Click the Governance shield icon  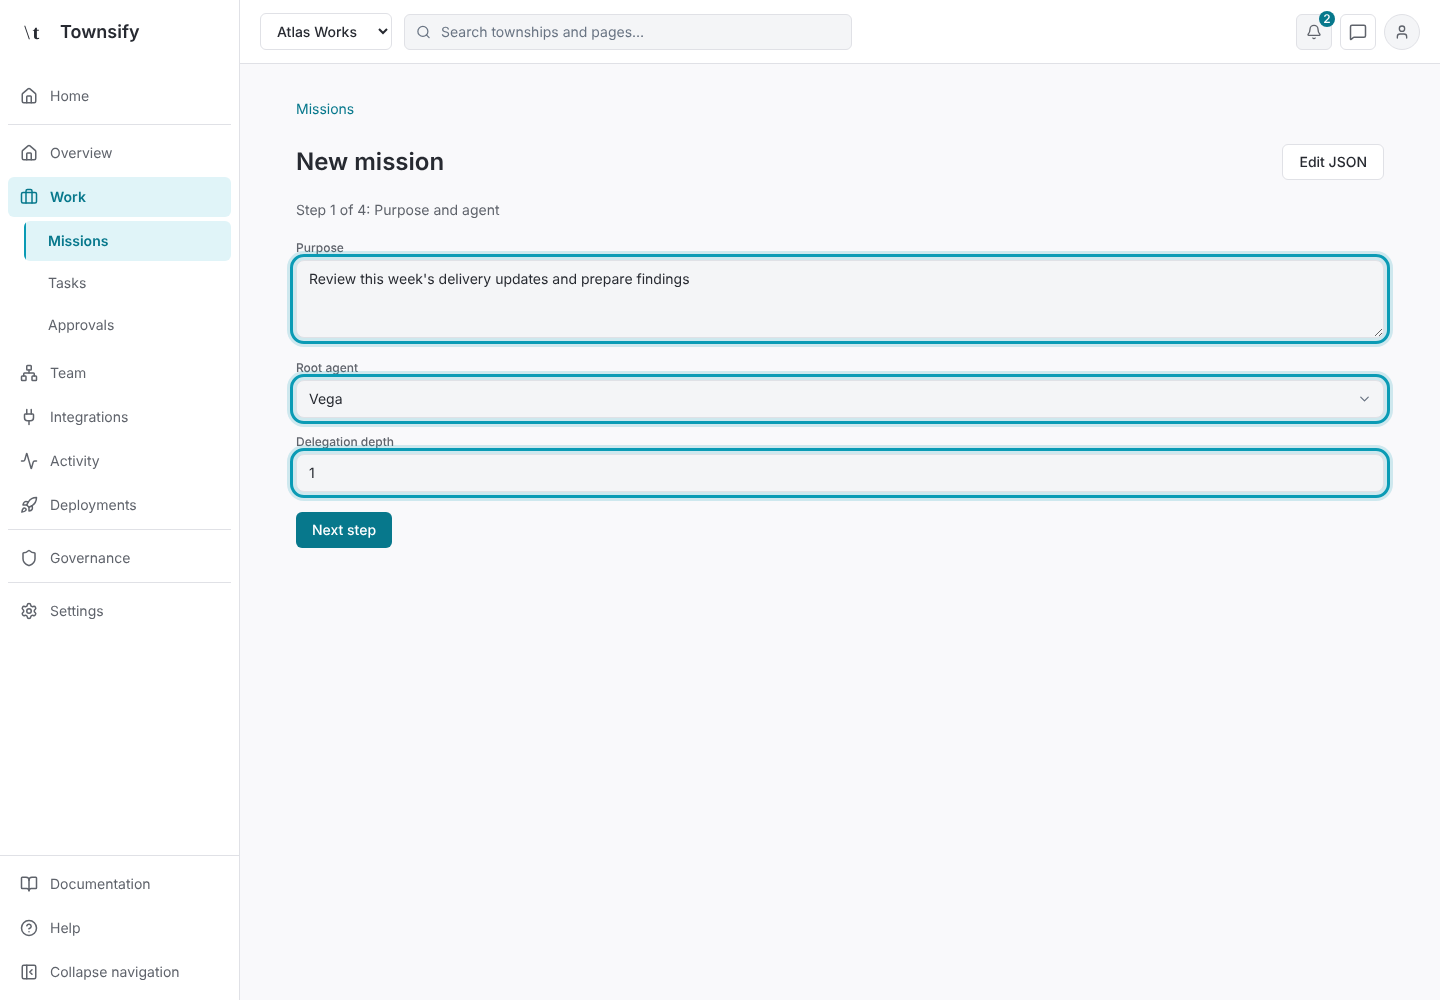point(29,558)
